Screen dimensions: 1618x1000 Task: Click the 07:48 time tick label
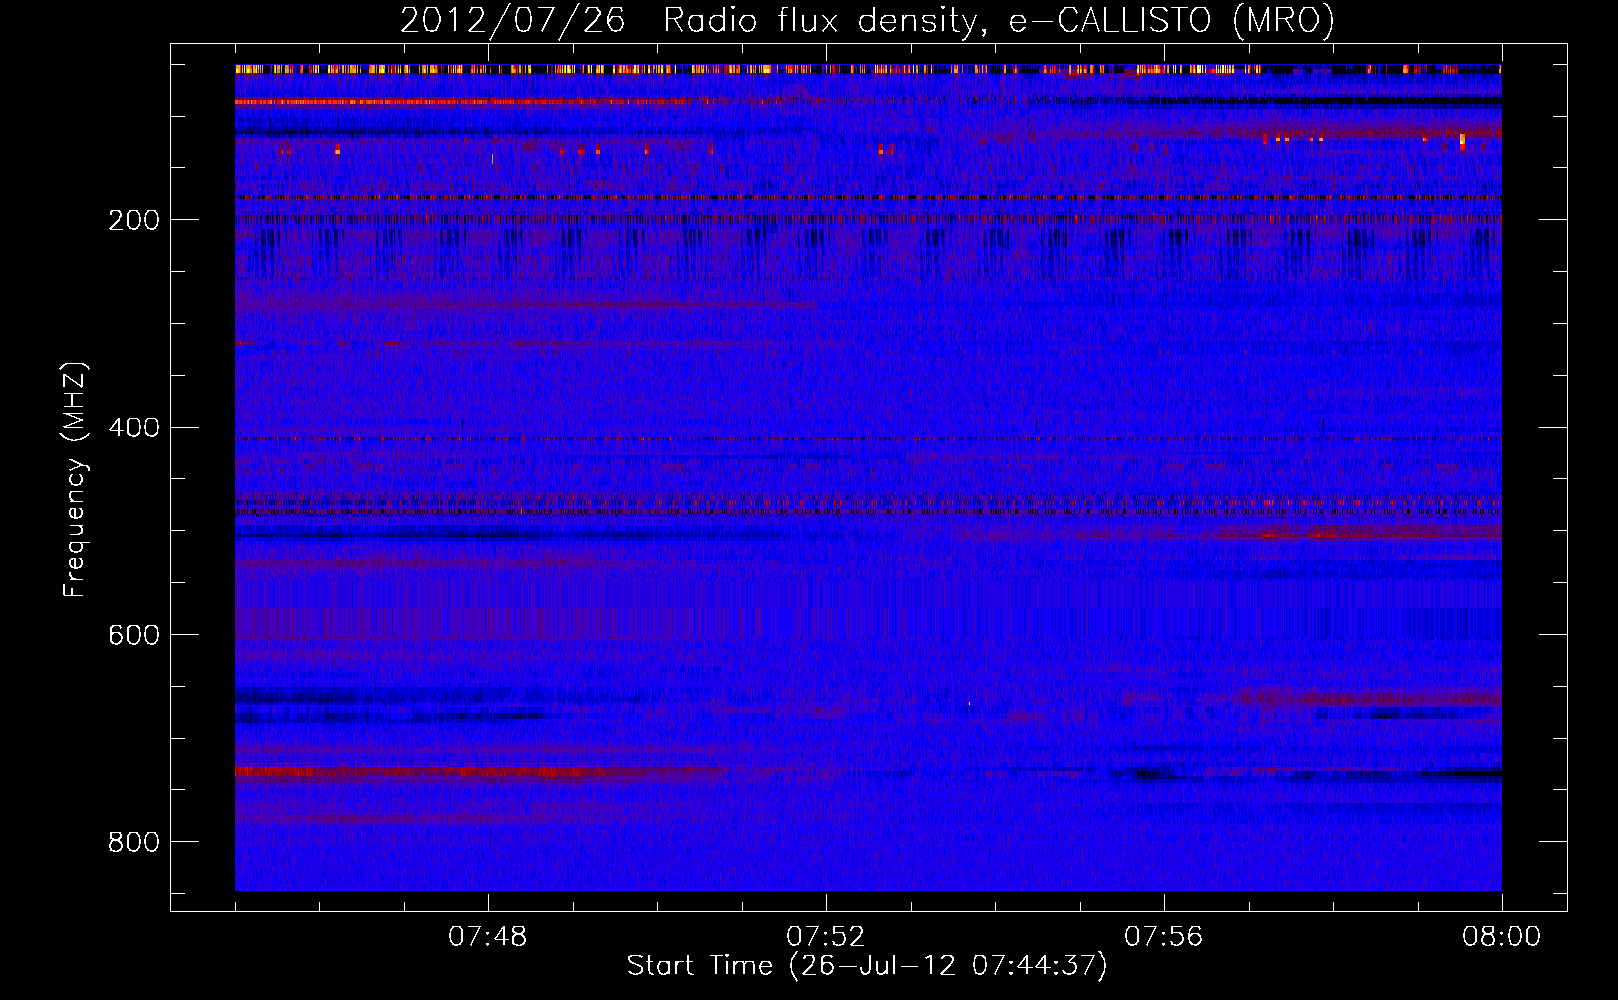pyautogui.click(x=488, y=937)
